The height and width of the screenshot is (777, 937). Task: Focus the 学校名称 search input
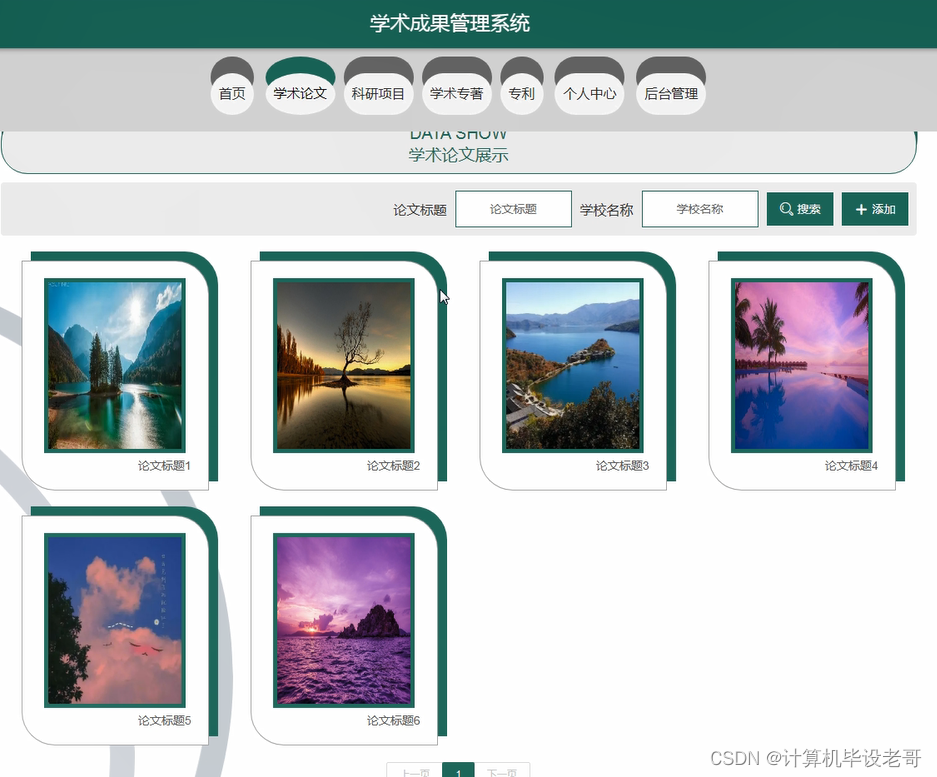[700, 209]
